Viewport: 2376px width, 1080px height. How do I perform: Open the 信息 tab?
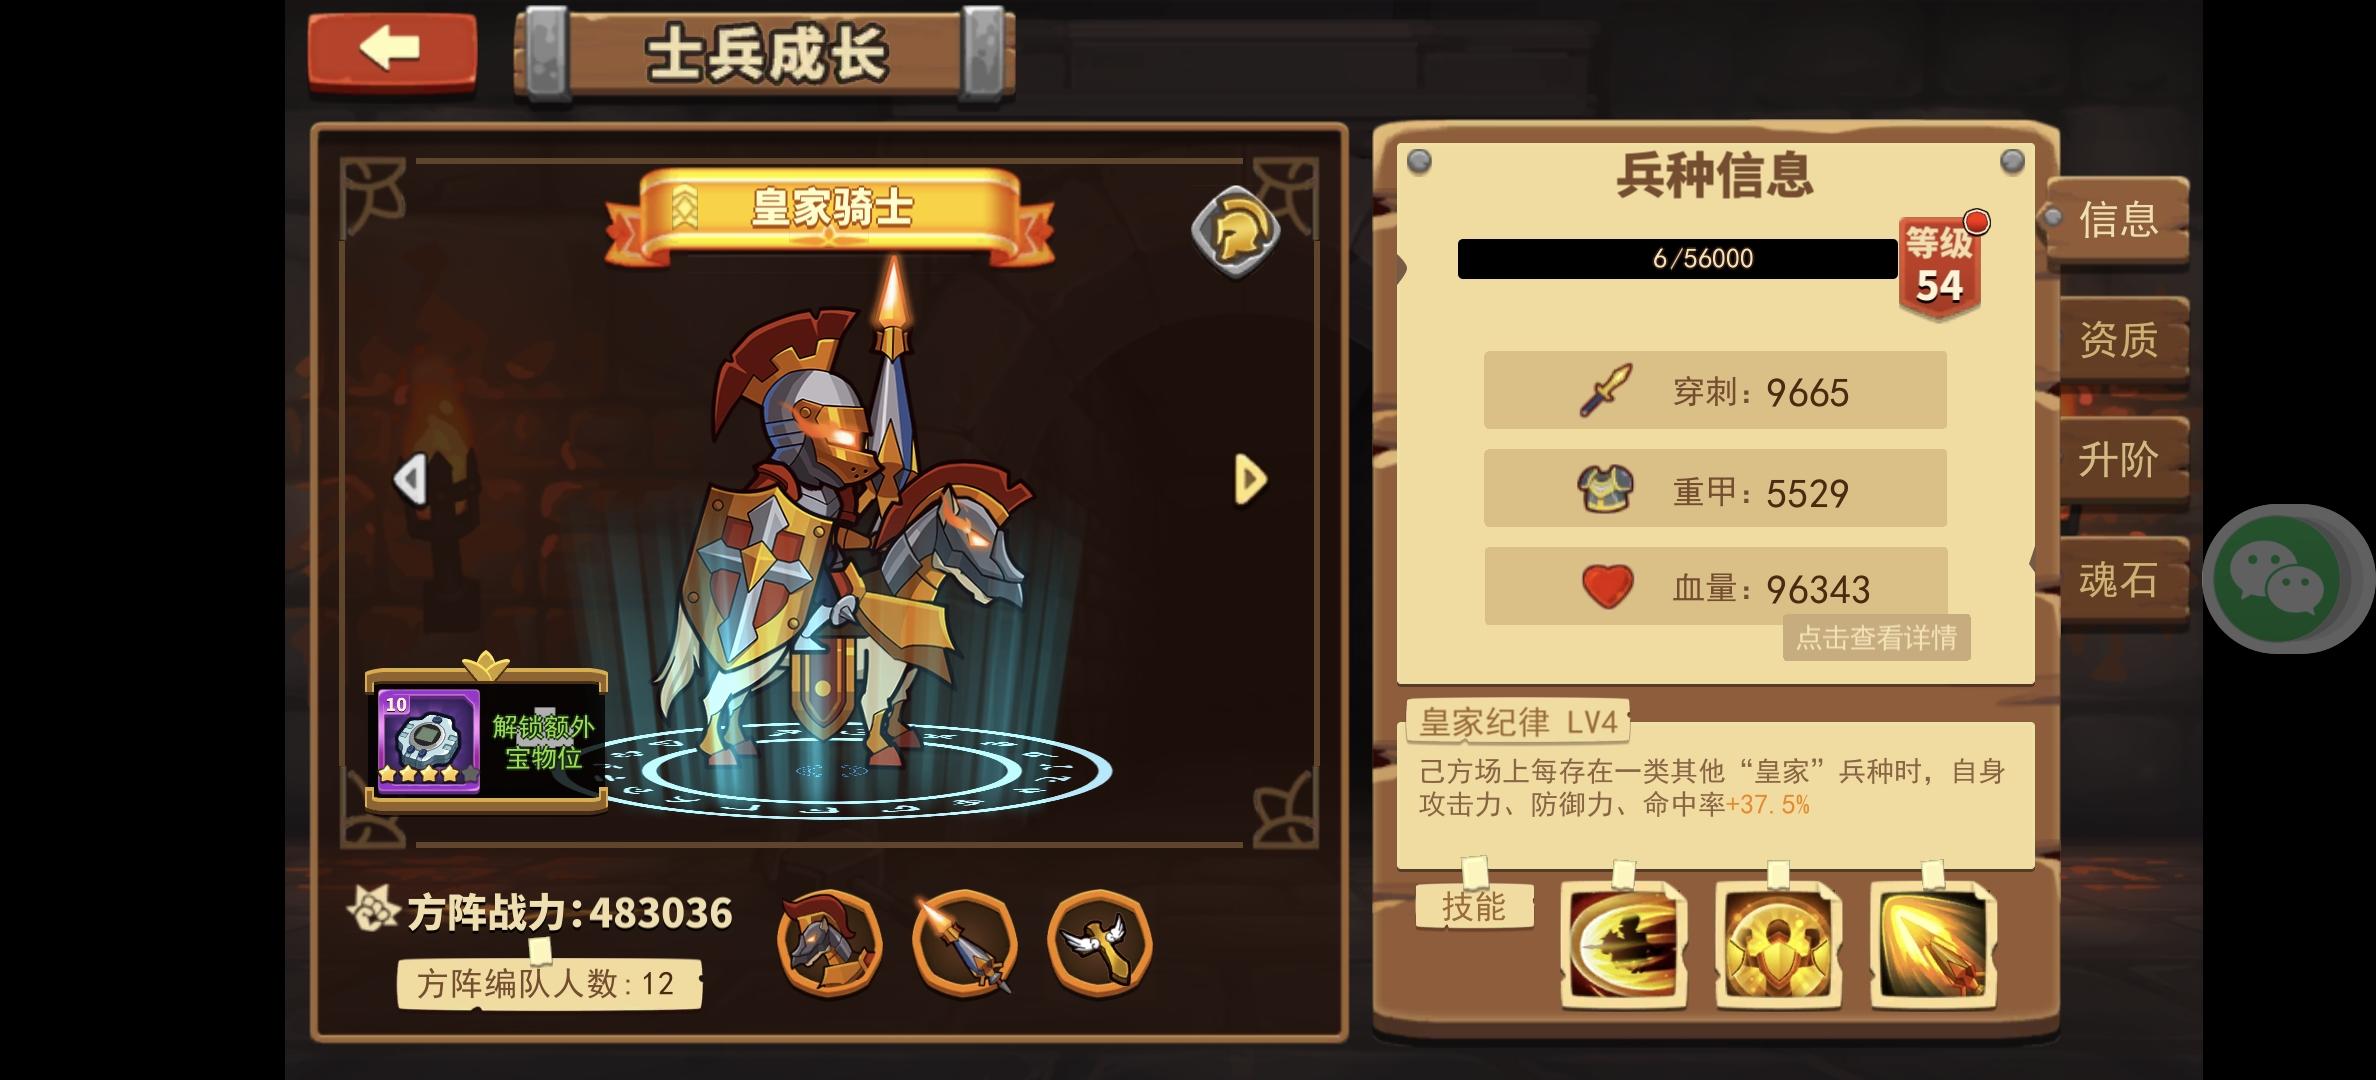pyautogui.click(x=2117, y=220)
